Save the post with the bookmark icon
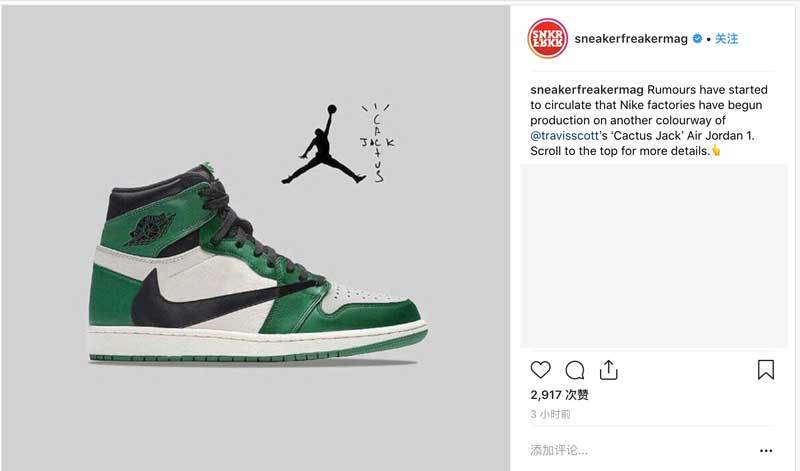The height and width of the screenshot is (471, 800). pyautogui.click(x=765, y=370)
